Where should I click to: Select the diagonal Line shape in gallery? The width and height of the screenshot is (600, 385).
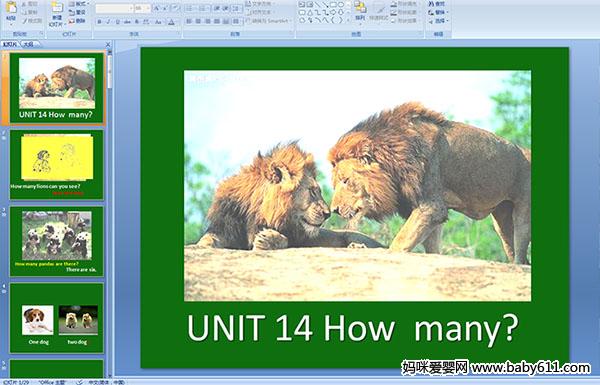pyautogui.click(x=318, y=5)
